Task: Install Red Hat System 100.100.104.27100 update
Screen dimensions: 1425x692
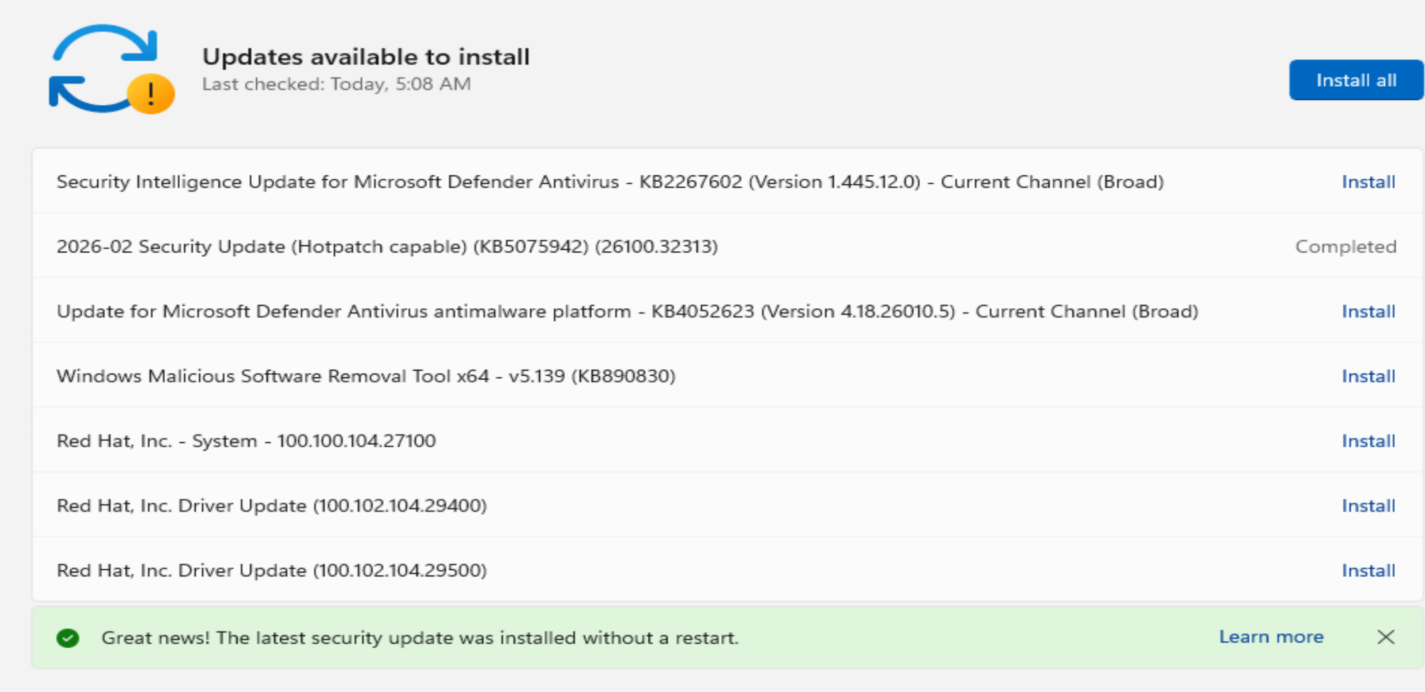Action: click(1368, 441)
